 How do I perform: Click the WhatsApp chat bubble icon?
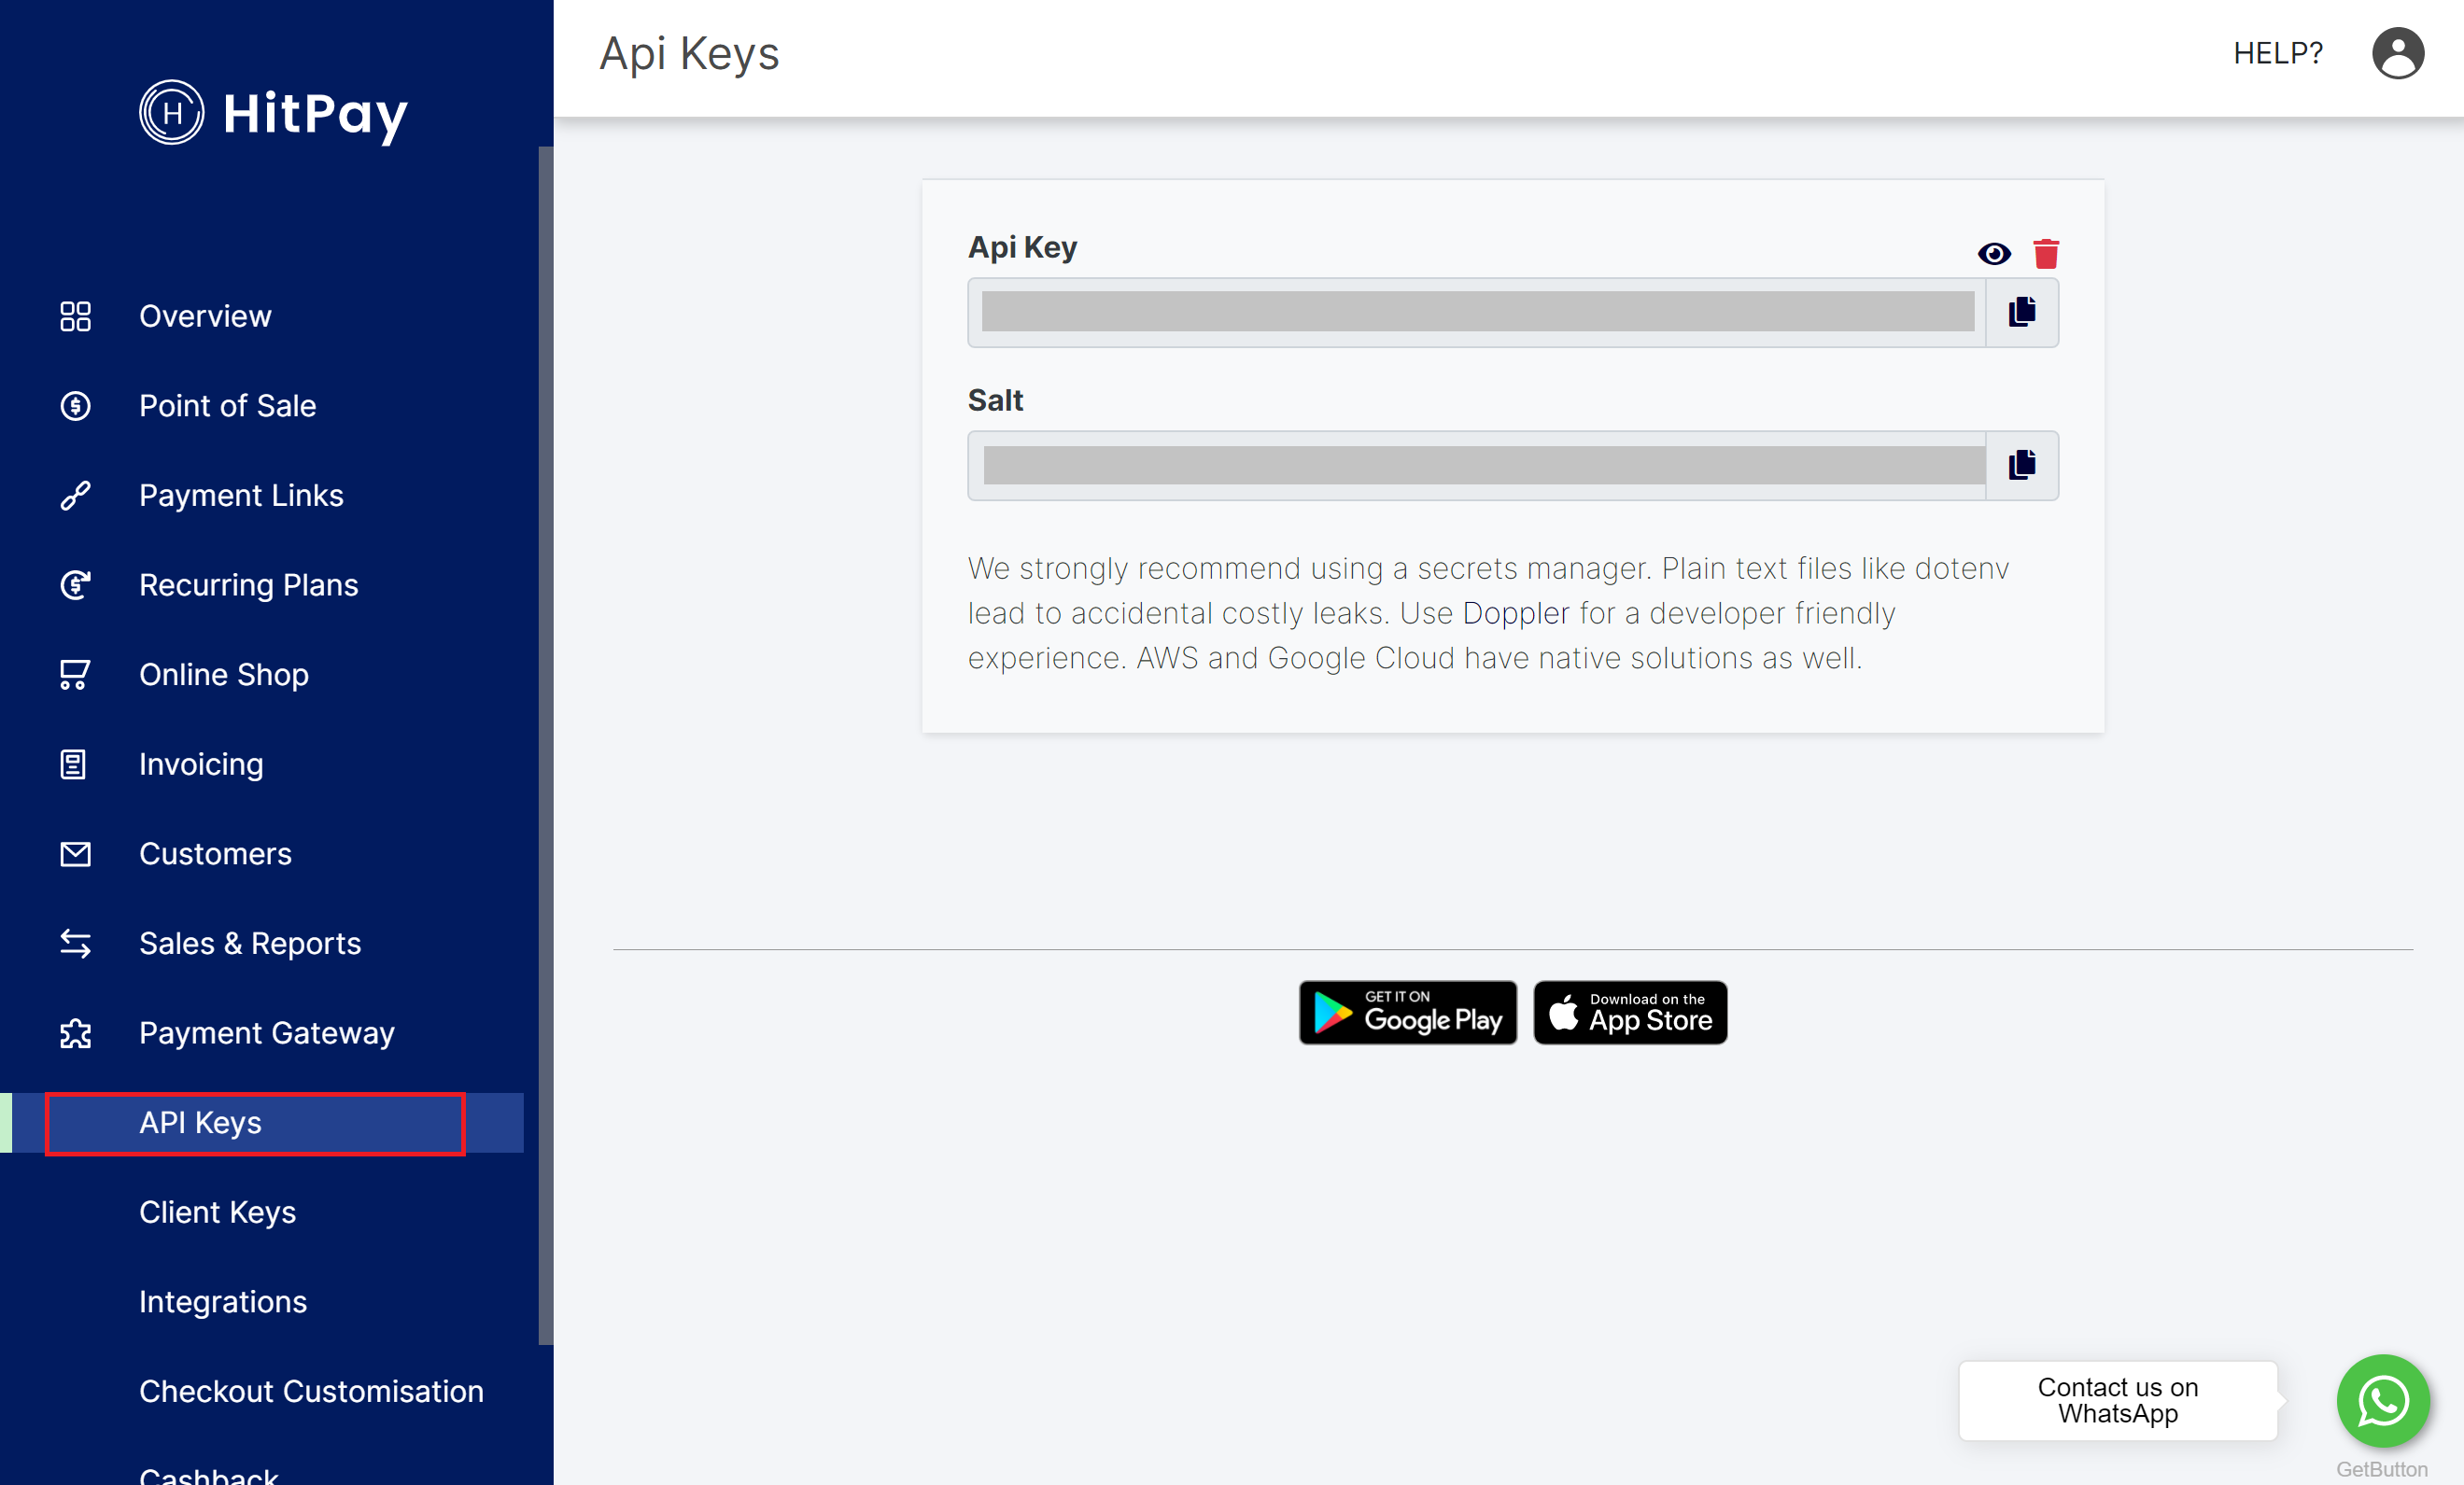tap(2381, 1399)
